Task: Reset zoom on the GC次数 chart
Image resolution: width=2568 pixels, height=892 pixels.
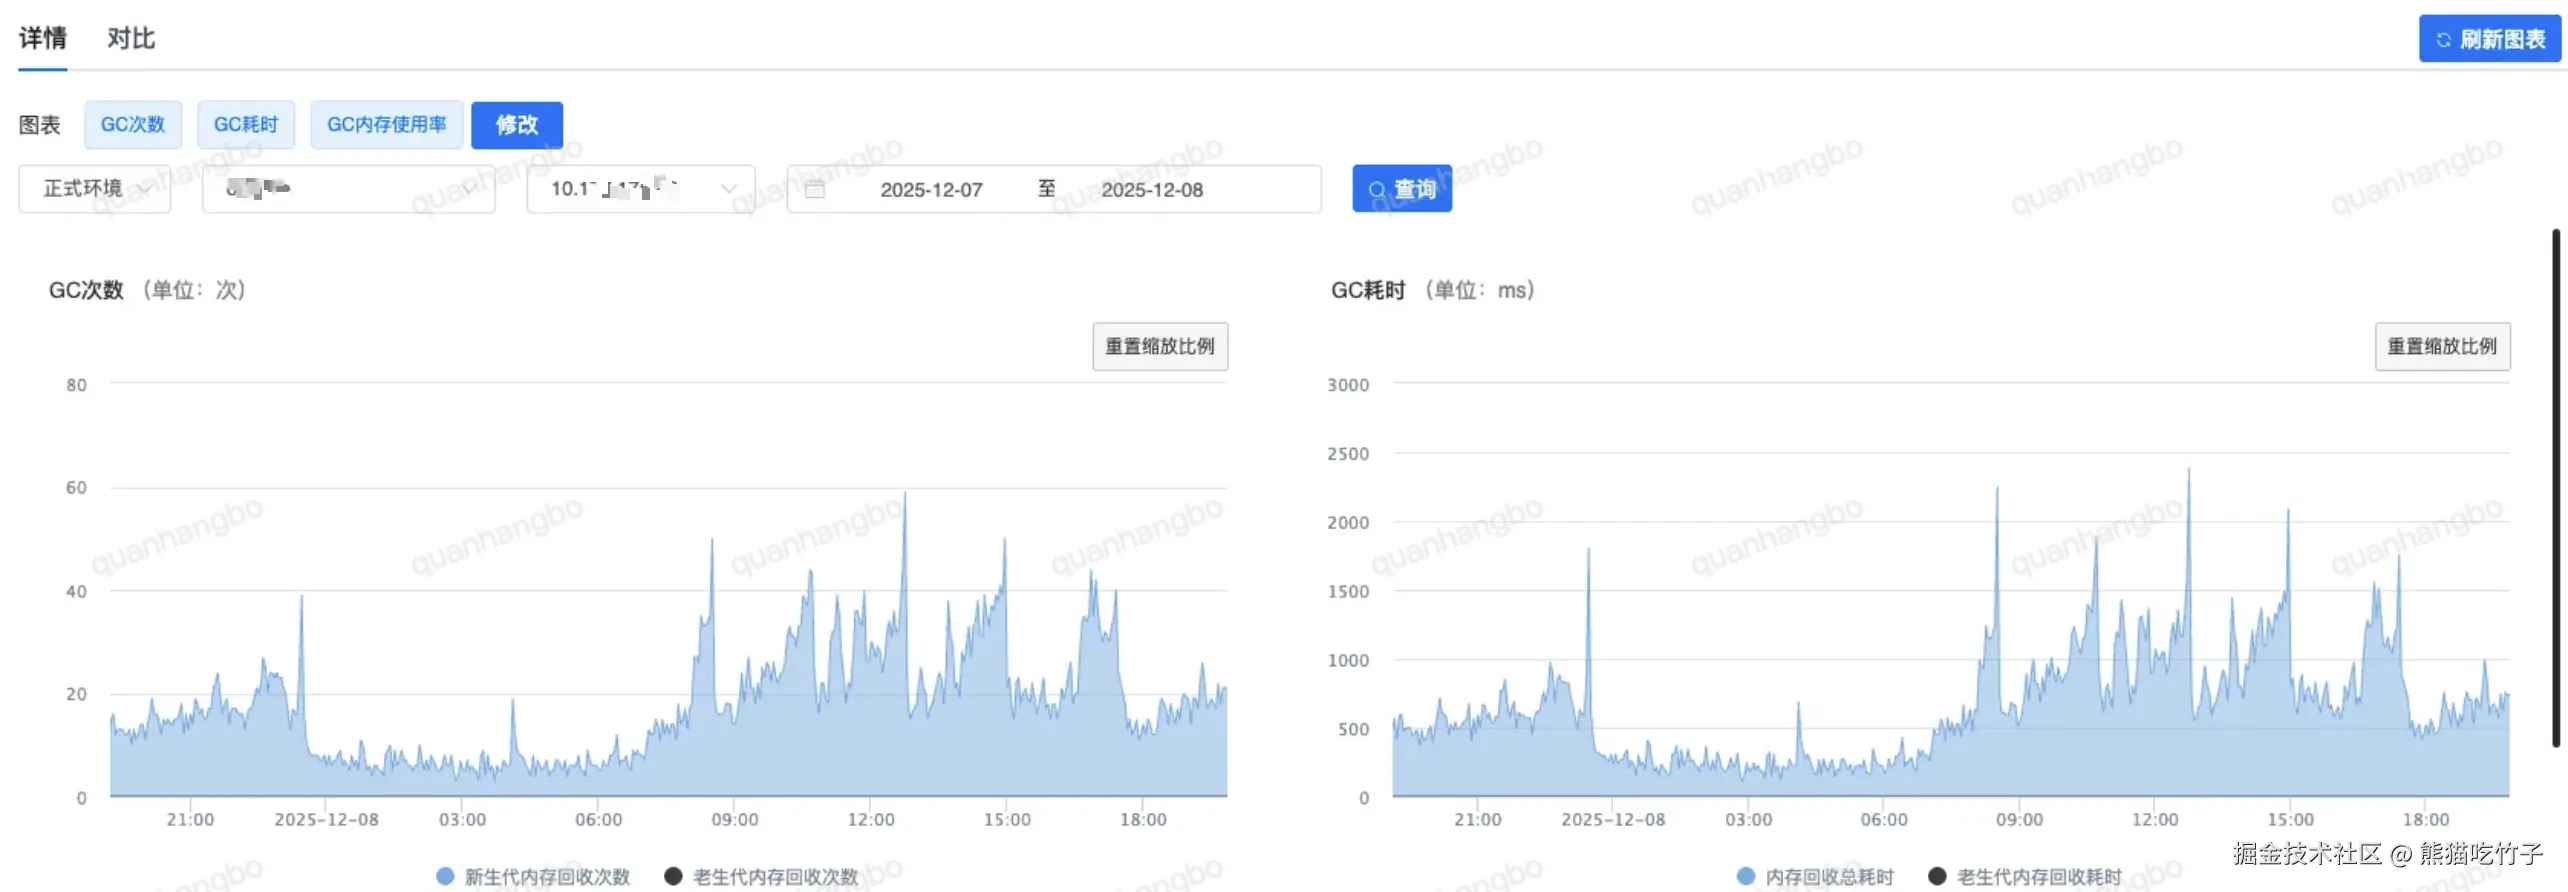Action: coord(1160,347)
